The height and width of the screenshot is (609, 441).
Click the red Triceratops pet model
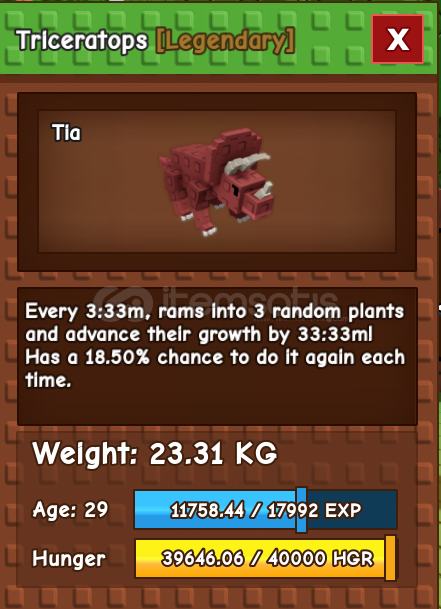216,182
